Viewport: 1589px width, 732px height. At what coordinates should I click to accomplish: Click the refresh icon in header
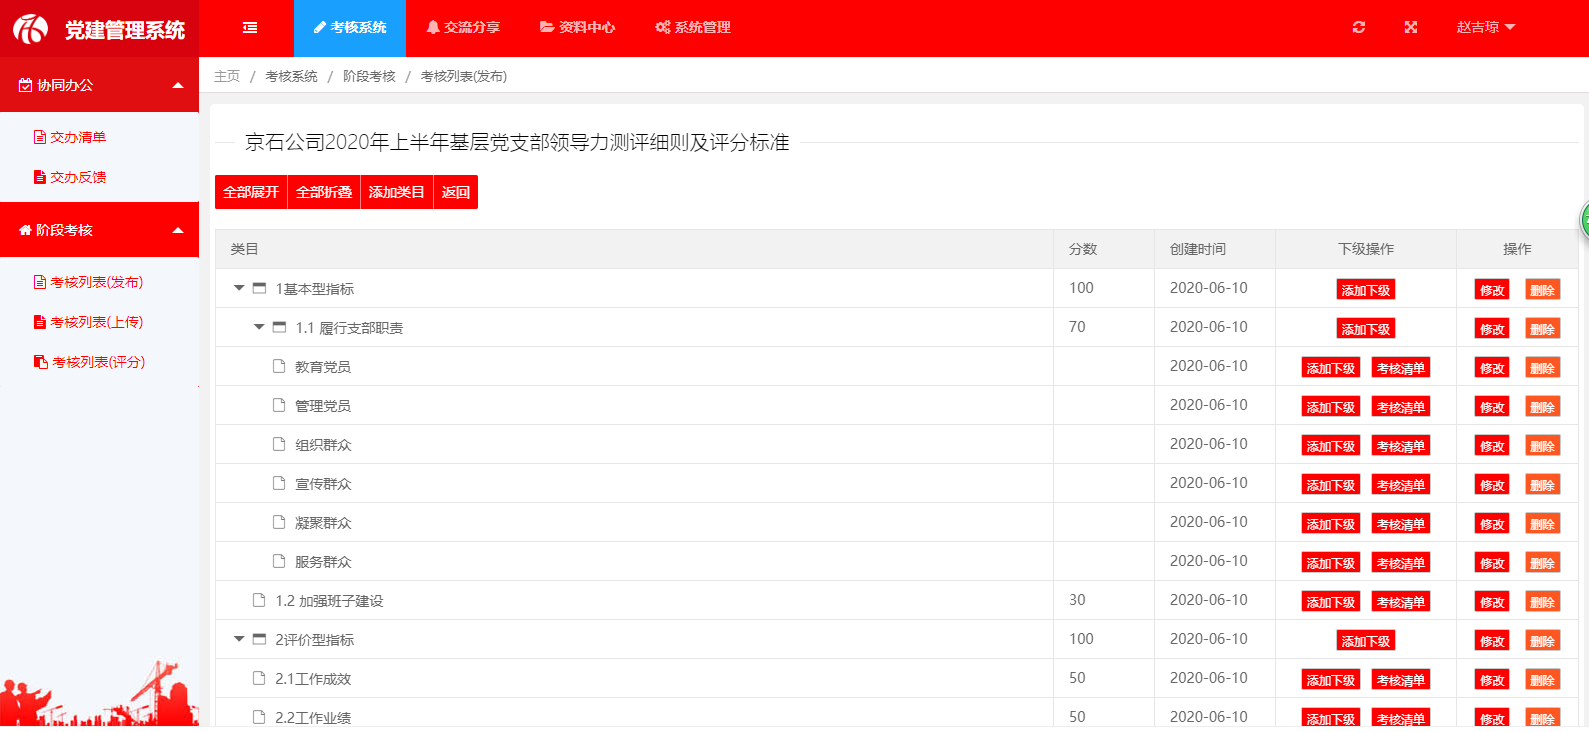1358,27
